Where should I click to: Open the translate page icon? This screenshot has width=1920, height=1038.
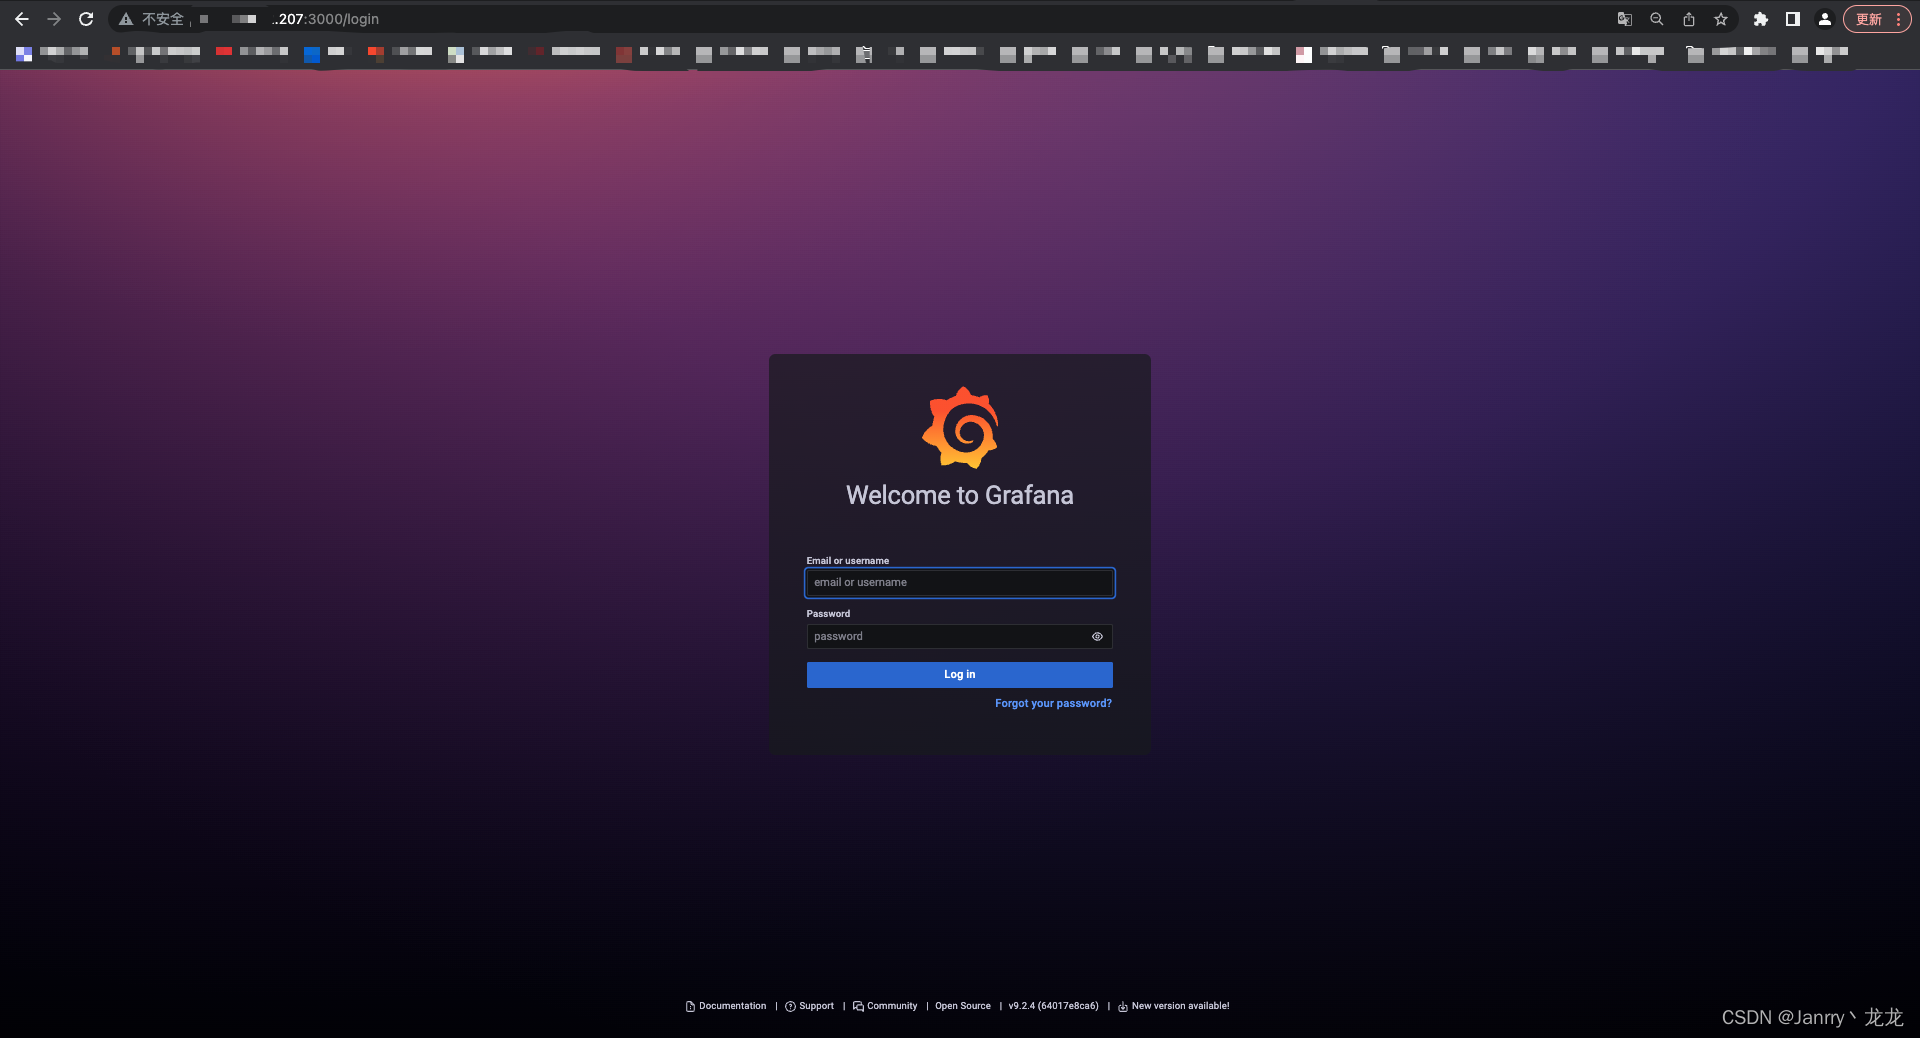pos(1625,19)
